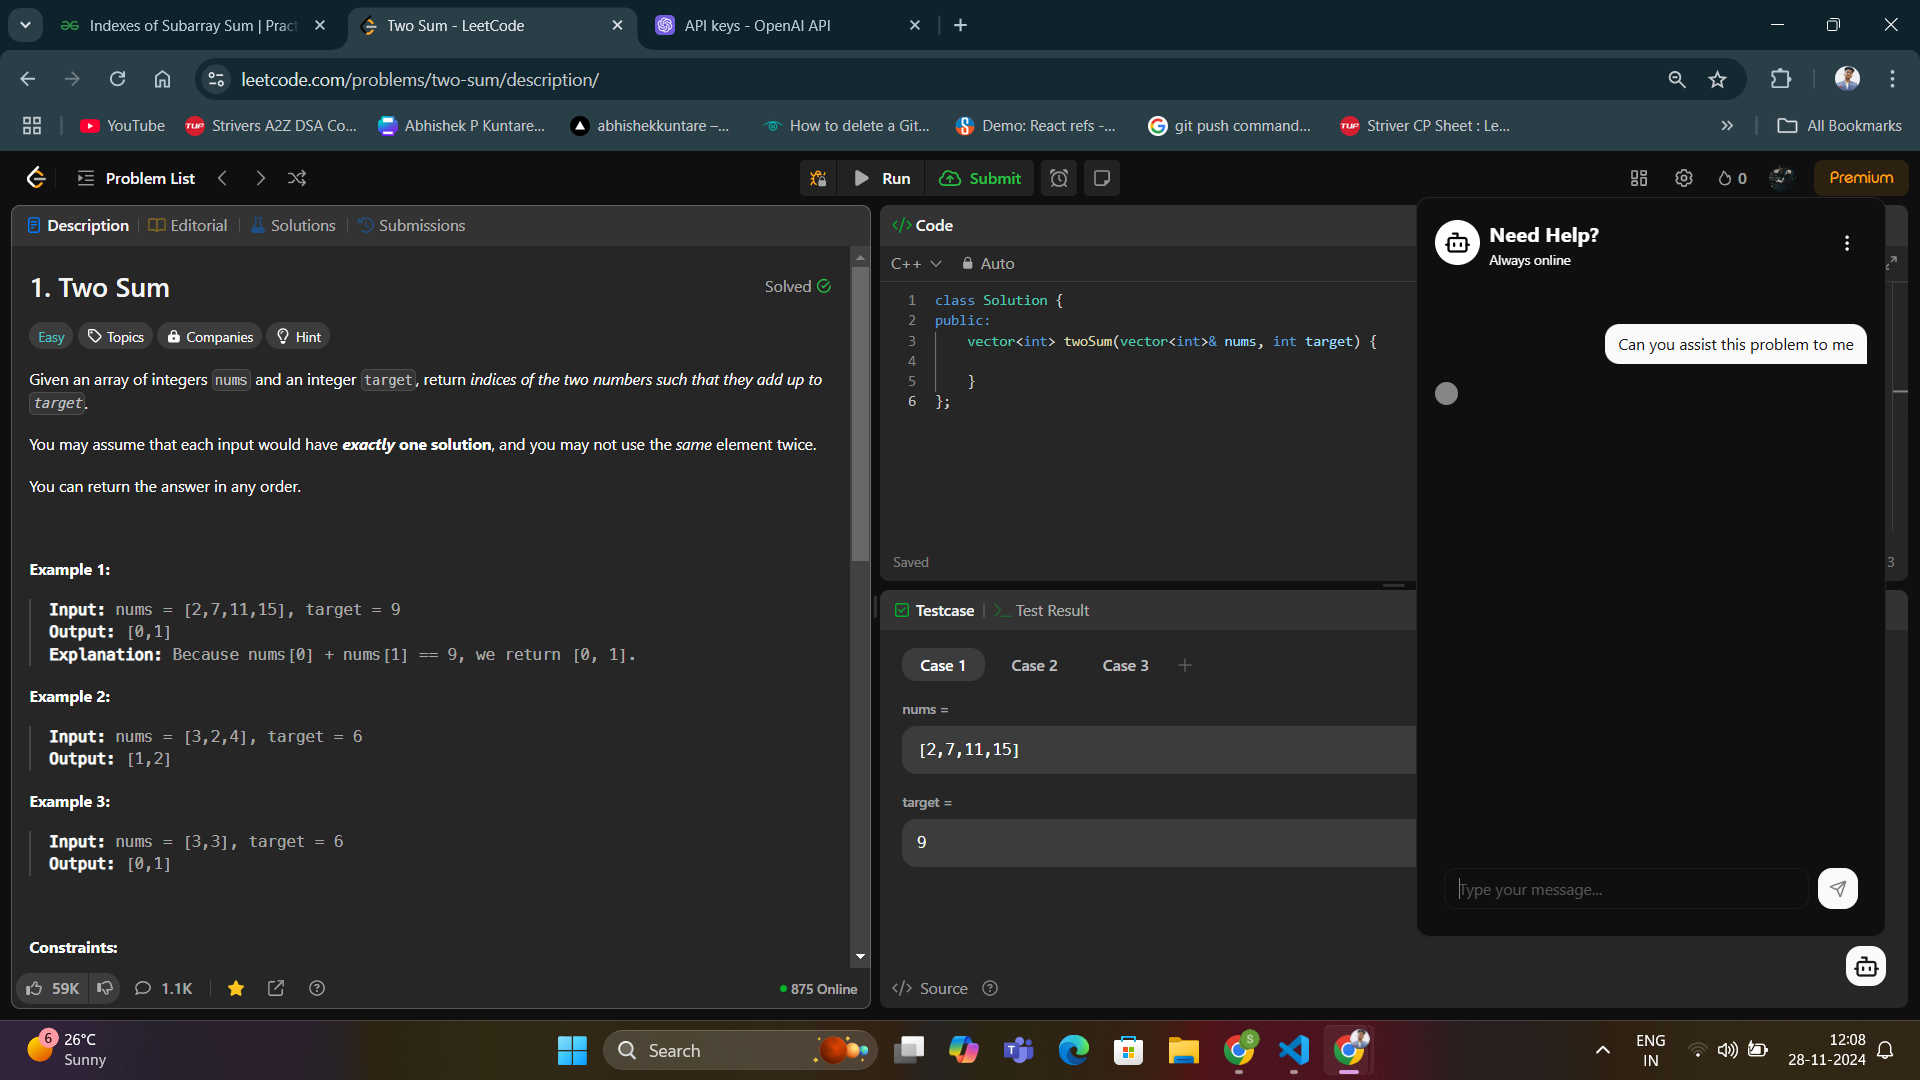Select Case 2 testcase tab
The height and width of the screenshot is (1080, 1920).
click(x=1033, y=665)
